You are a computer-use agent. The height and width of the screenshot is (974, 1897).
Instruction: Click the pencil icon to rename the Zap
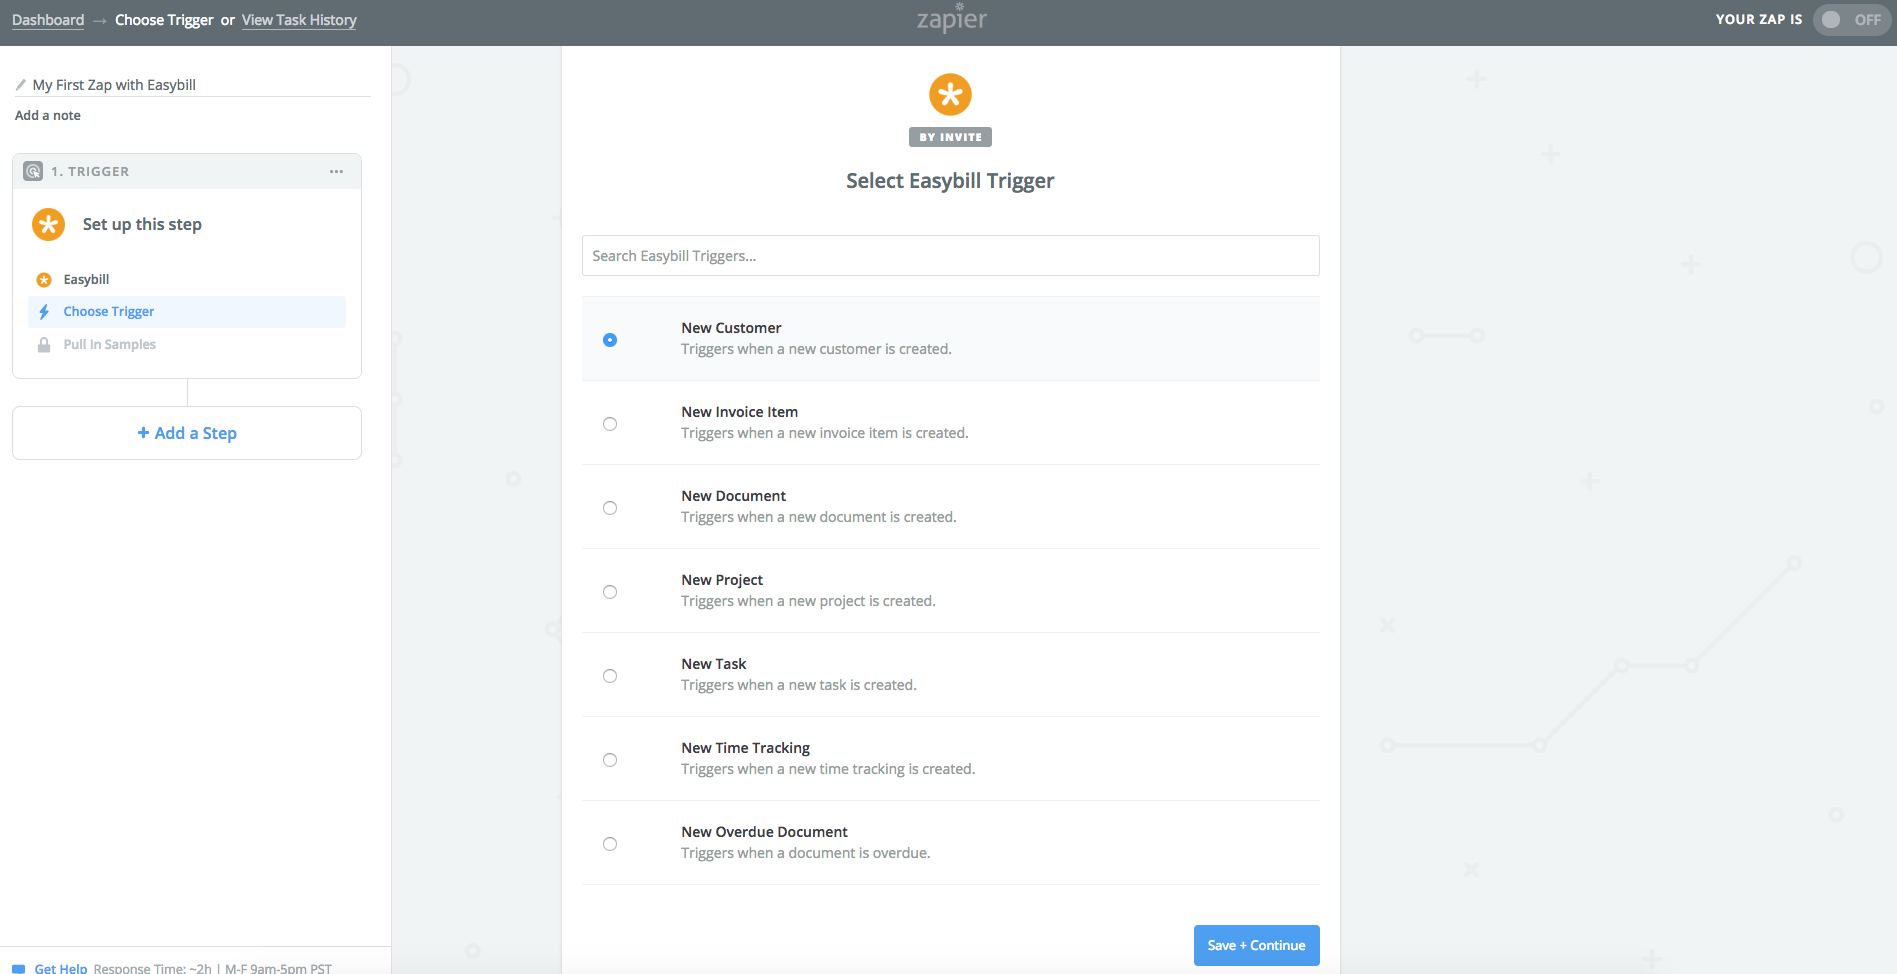pos(21,85)
